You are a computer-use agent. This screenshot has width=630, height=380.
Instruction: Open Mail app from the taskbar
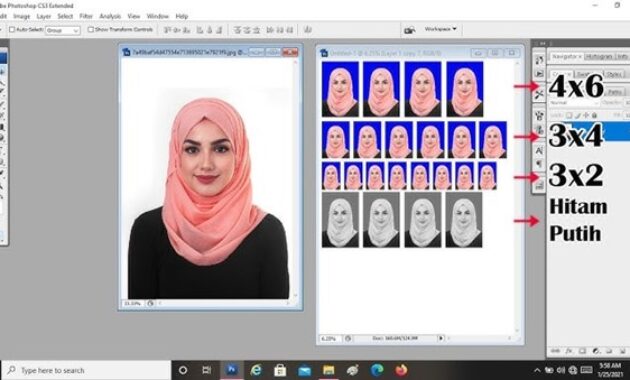(x=304, y=370)
